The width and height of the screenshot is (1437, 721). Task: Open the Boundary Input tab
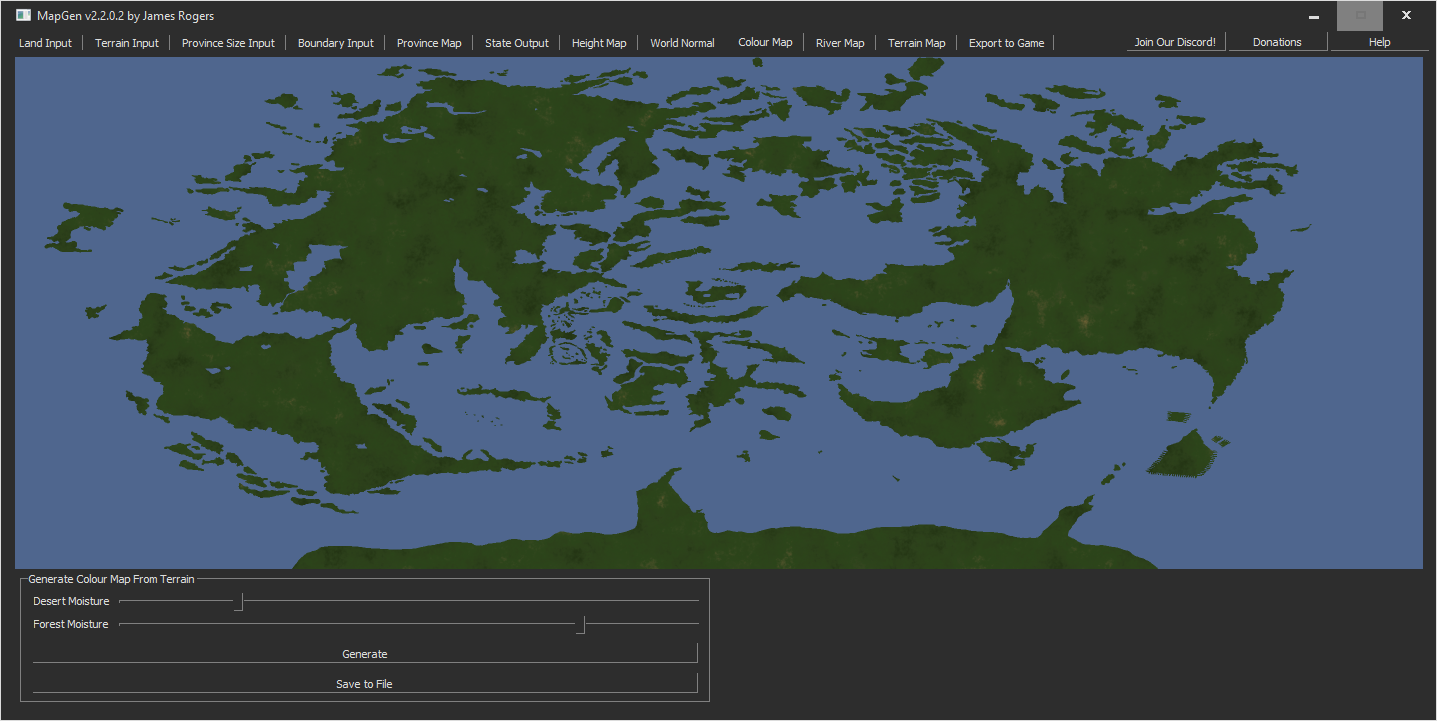[336, 43]
